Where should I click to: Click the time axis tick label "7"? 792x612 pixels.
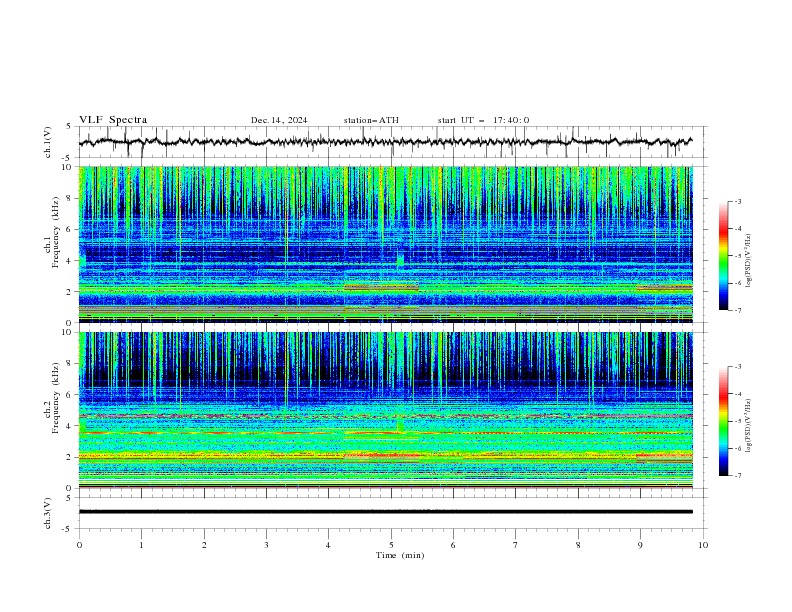coord(516,545)
